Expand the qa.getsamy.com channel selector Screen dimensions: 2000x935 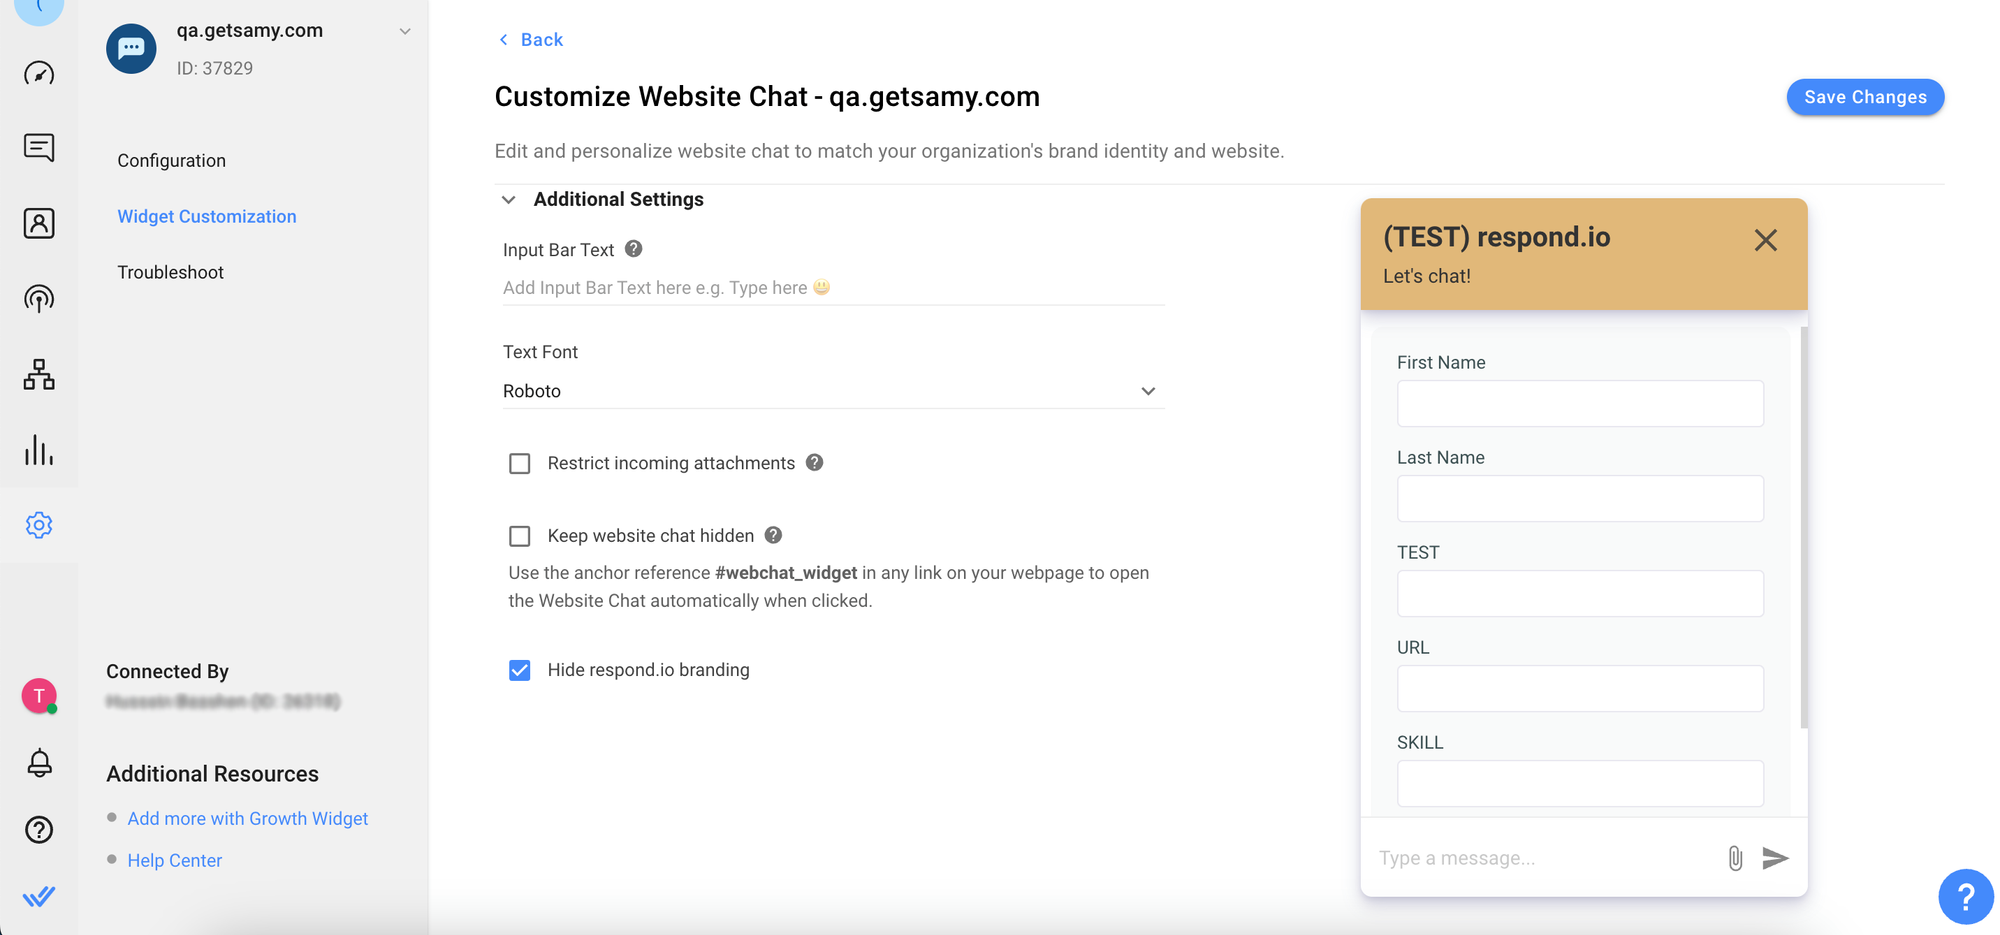click(x=405, y=32)
